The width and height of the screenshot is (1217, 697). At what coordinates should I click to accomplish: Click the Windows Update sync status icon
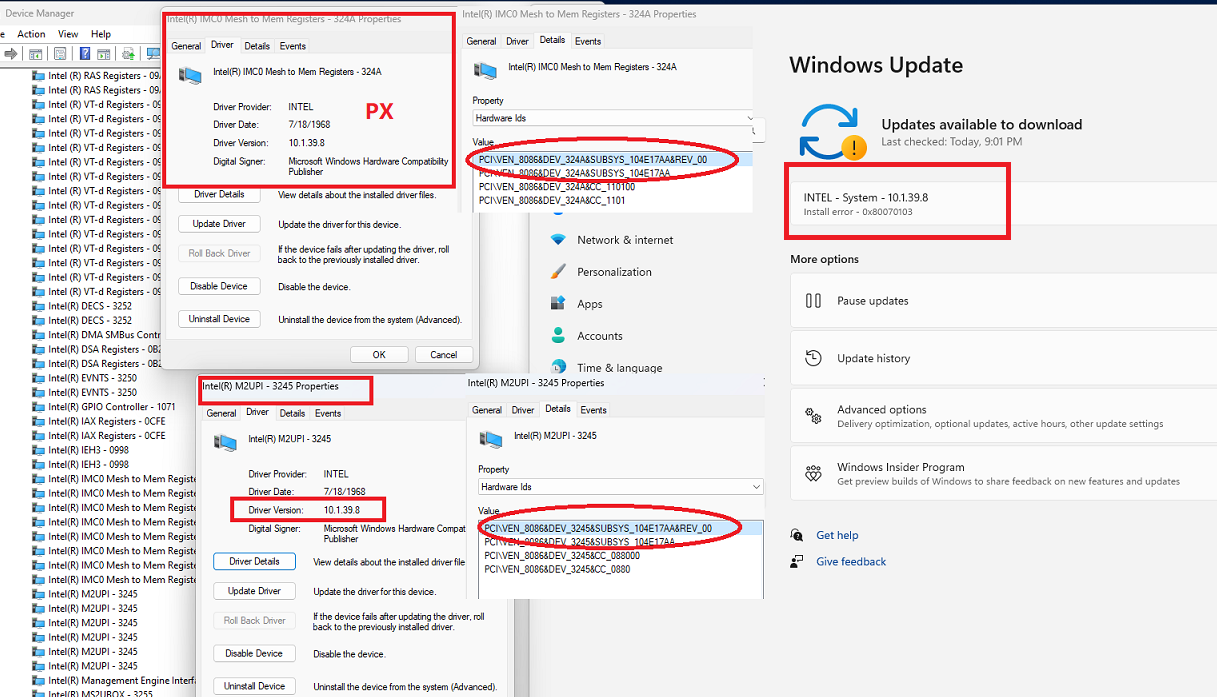(x=832, y=132)
